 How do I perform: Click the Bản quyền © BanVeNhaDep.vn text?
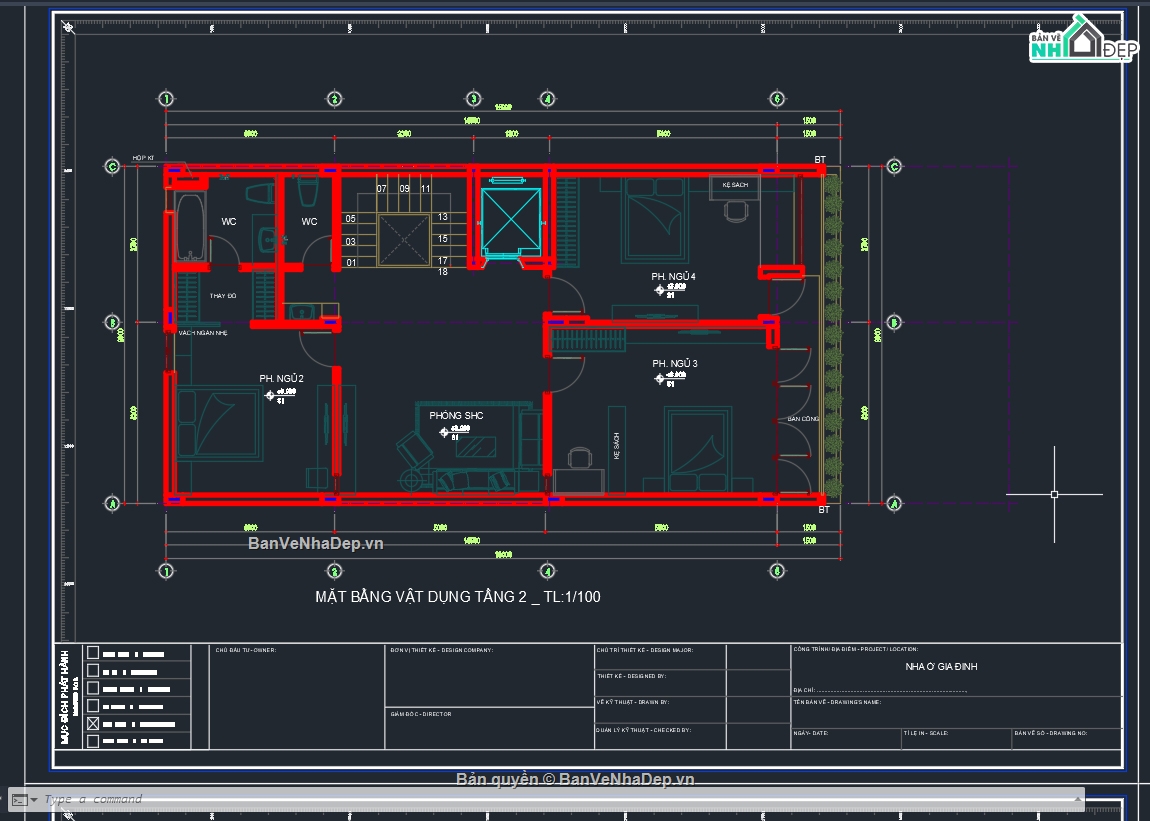[x=575, y=779]
